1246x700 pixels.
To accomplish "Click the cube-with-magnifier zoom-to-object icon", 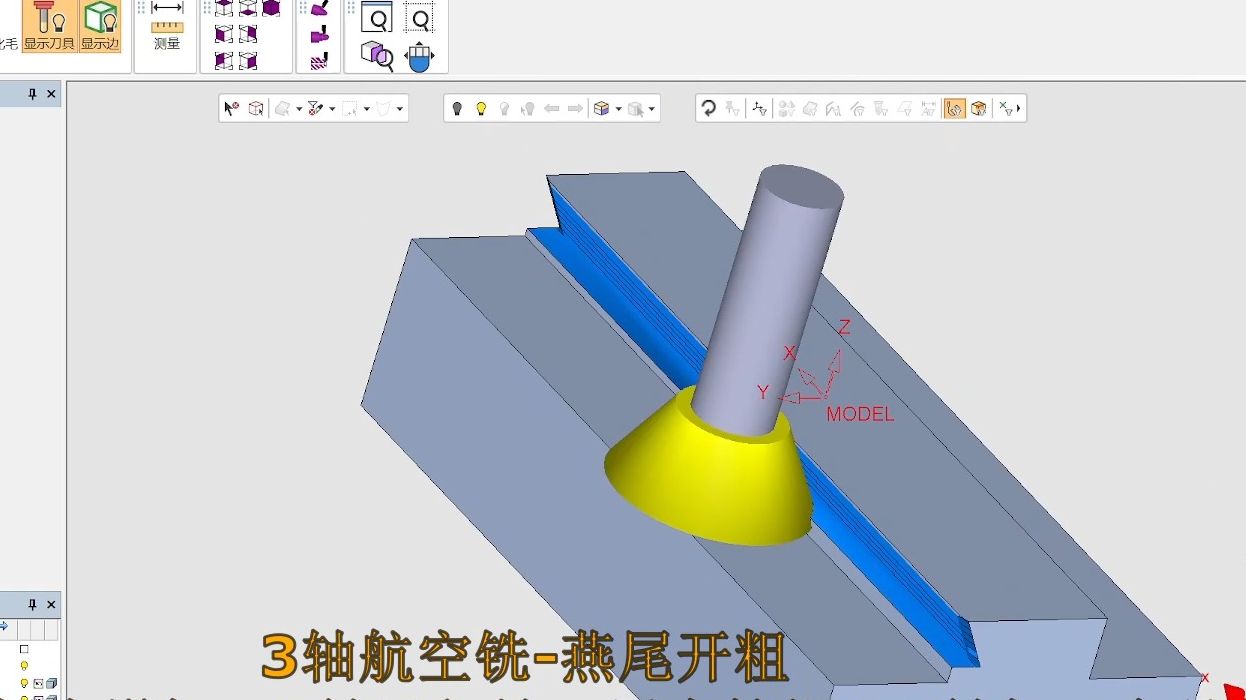I will 377,55.
